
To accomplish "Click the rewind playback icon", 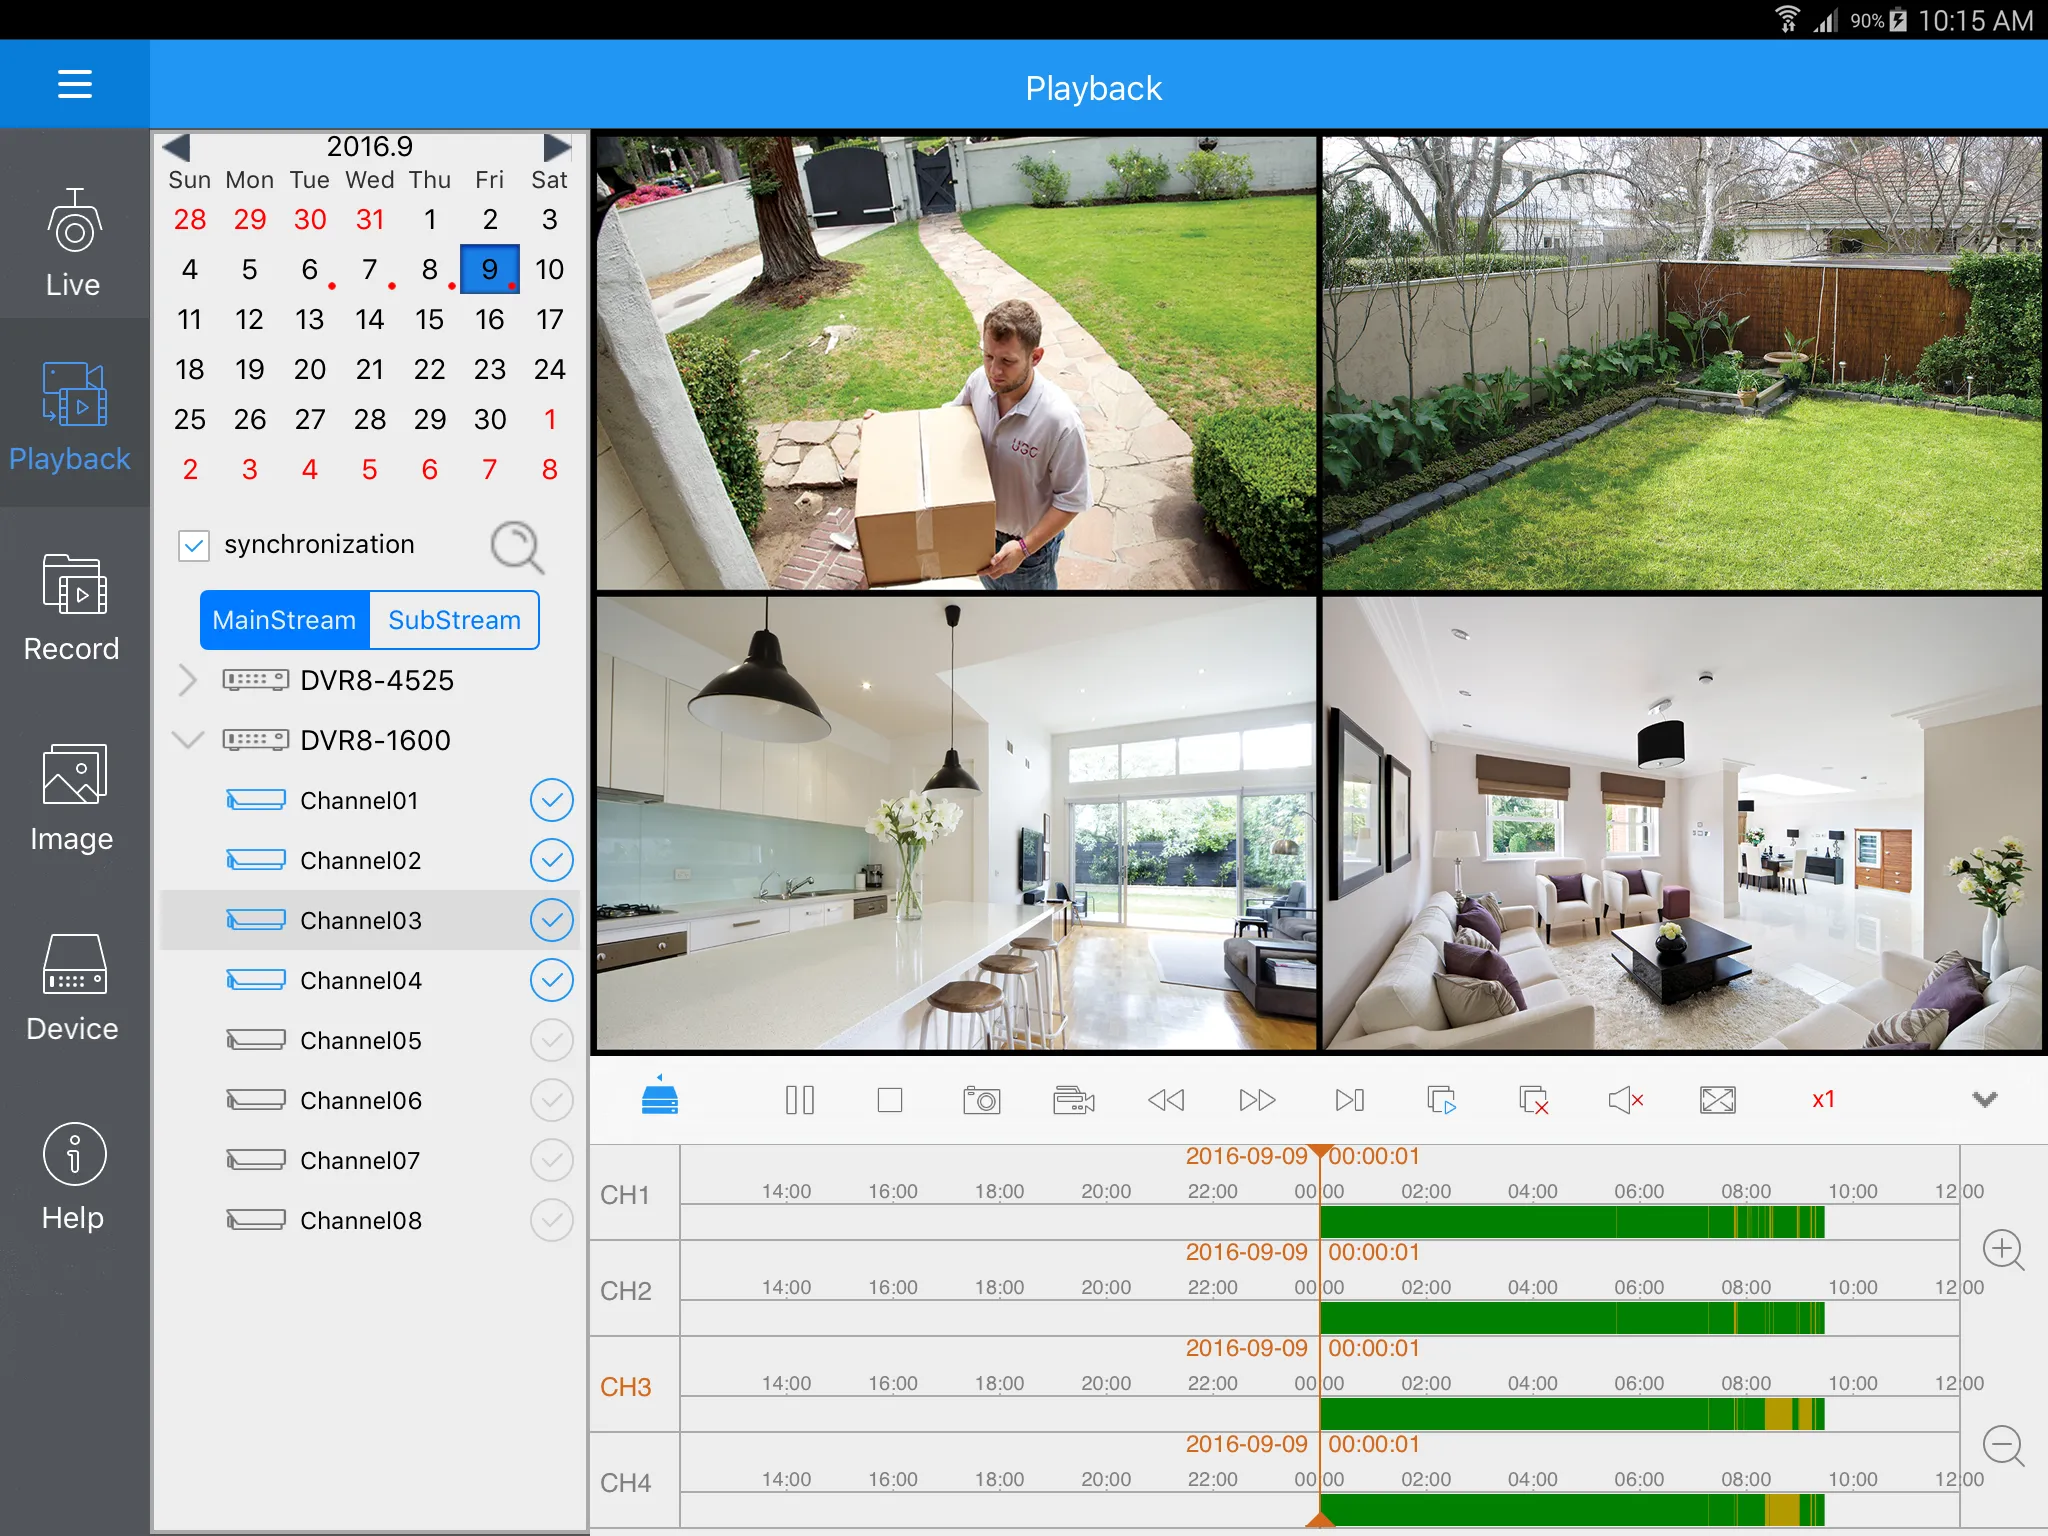I will pyautogui.click(x=1164, y=1100).
